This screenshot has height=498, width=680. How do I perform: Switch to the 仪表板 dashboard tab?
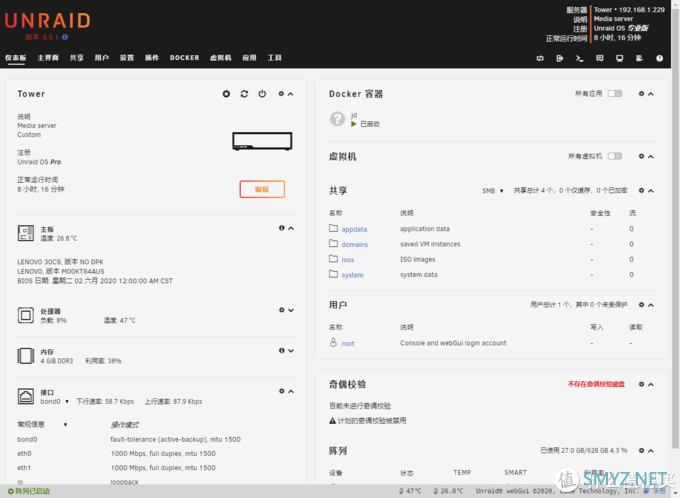(16, 58)
